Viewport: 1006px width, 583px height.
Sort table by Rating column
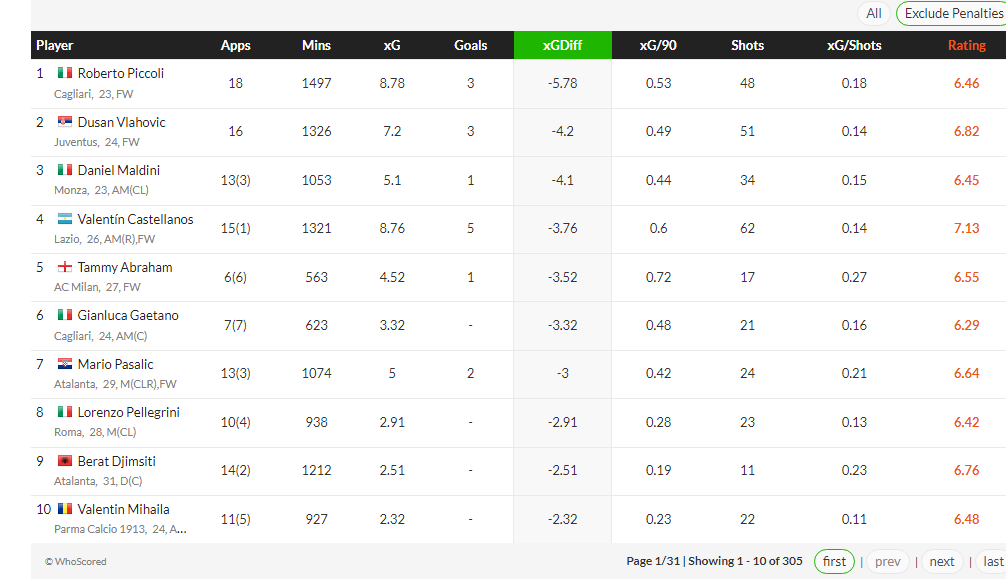pos(966,45)
